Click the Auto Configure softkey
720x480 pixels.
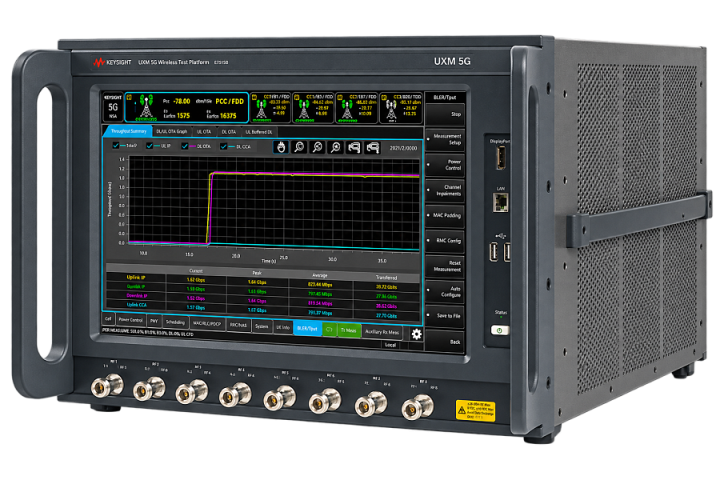click(444, 292)
